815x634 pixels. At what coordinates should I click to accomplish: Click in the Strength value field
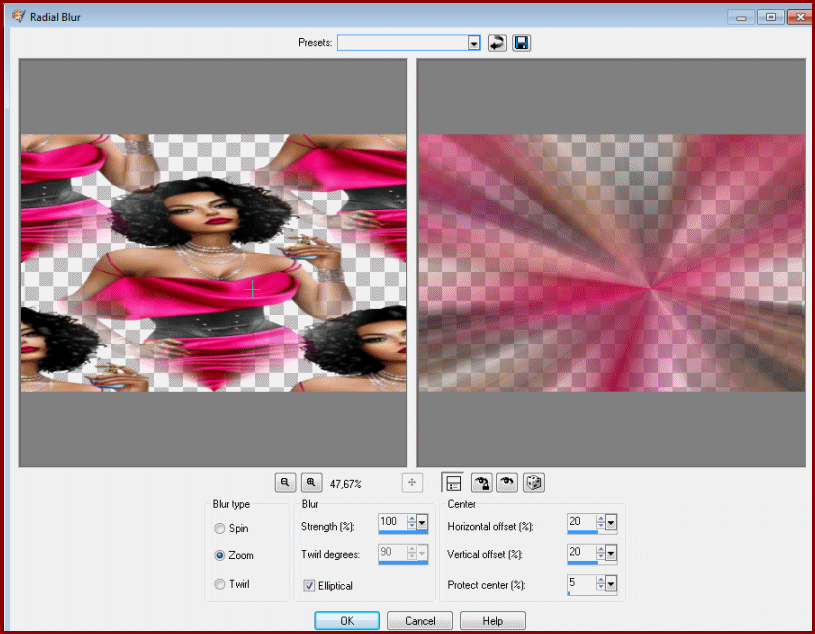393,522
